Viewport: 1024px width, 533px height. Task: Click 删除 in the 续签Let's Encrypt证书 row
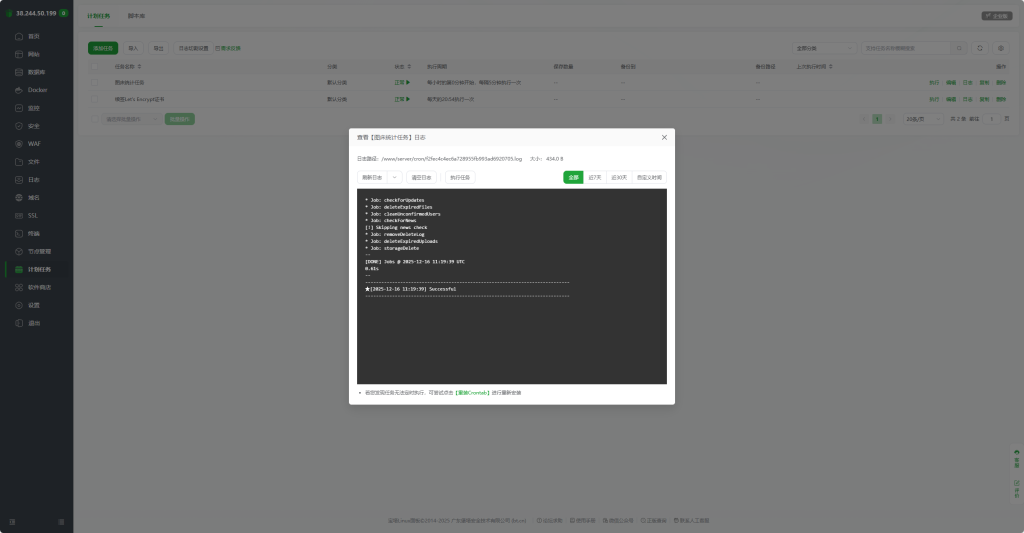(x=1001, y=99)
